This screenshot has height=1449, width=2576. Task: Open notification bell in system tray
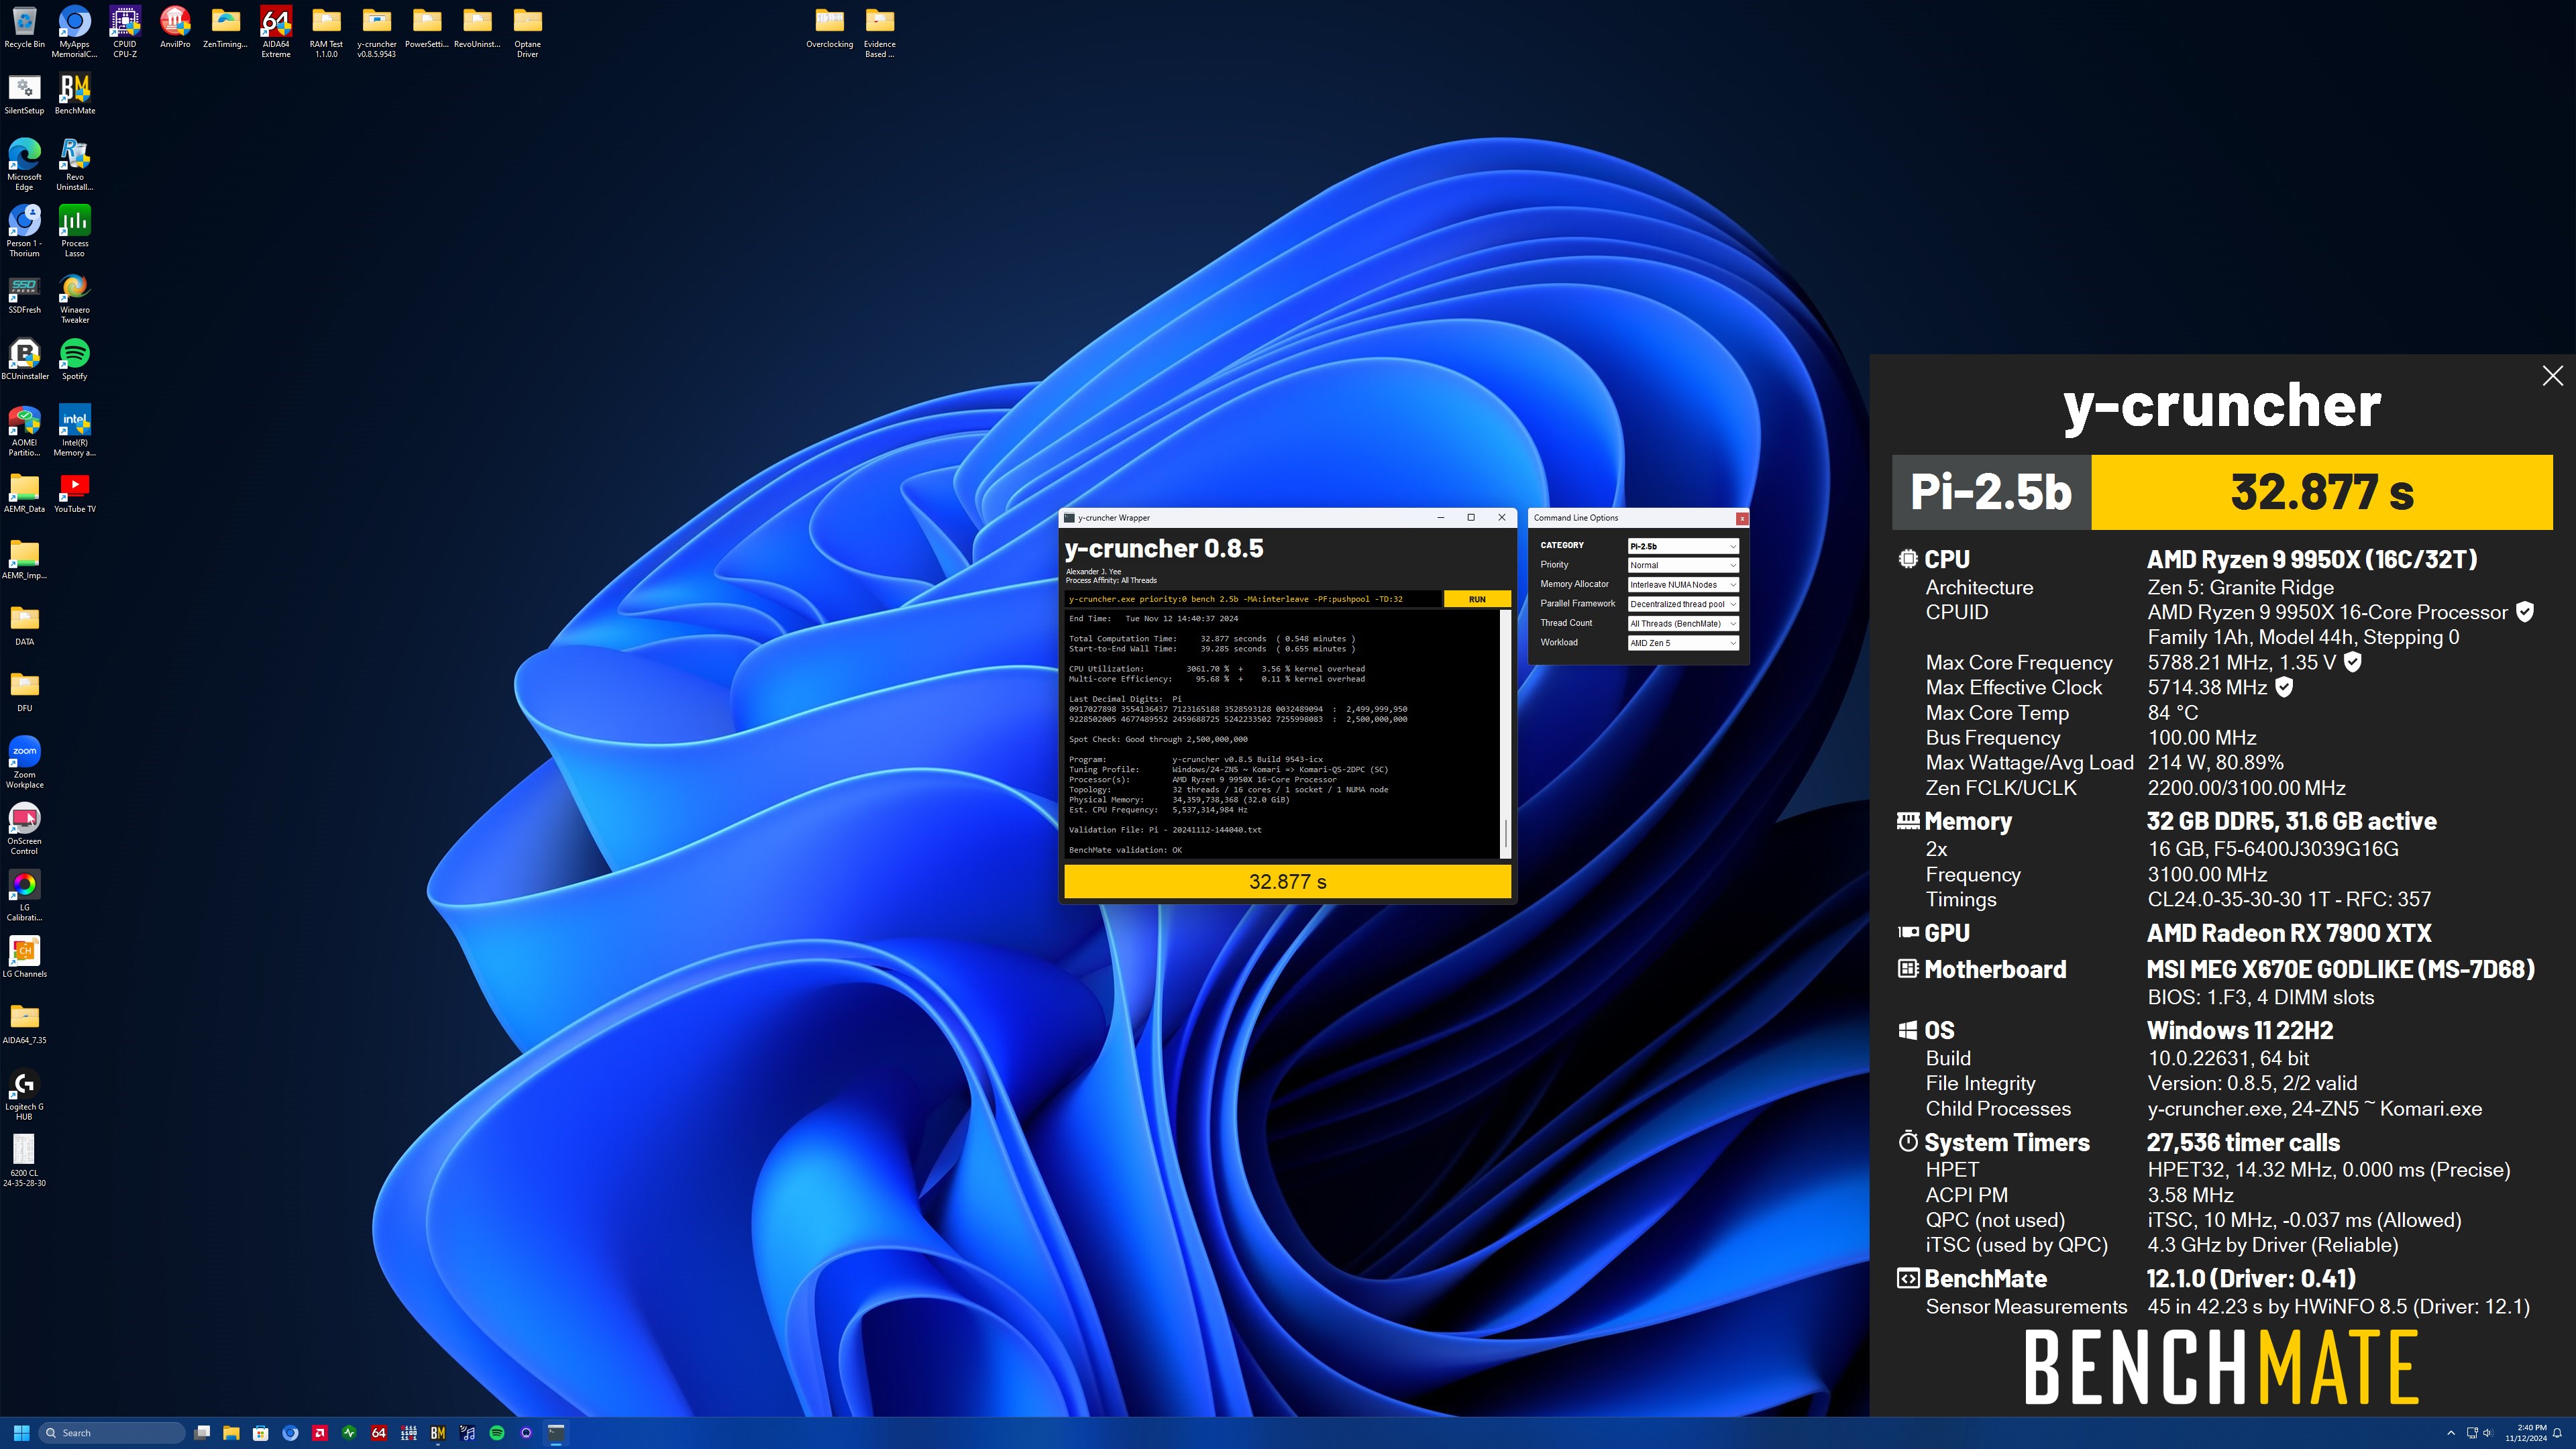pos(2557,1433)
